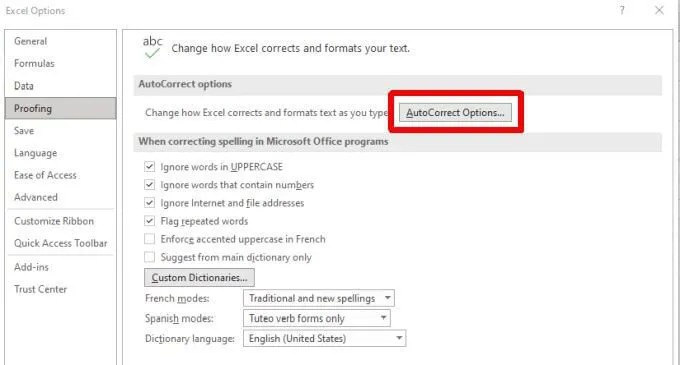Click the AutoCorrect Options button
This screenshot has width=680, height=365.
[x=455, y=113]
